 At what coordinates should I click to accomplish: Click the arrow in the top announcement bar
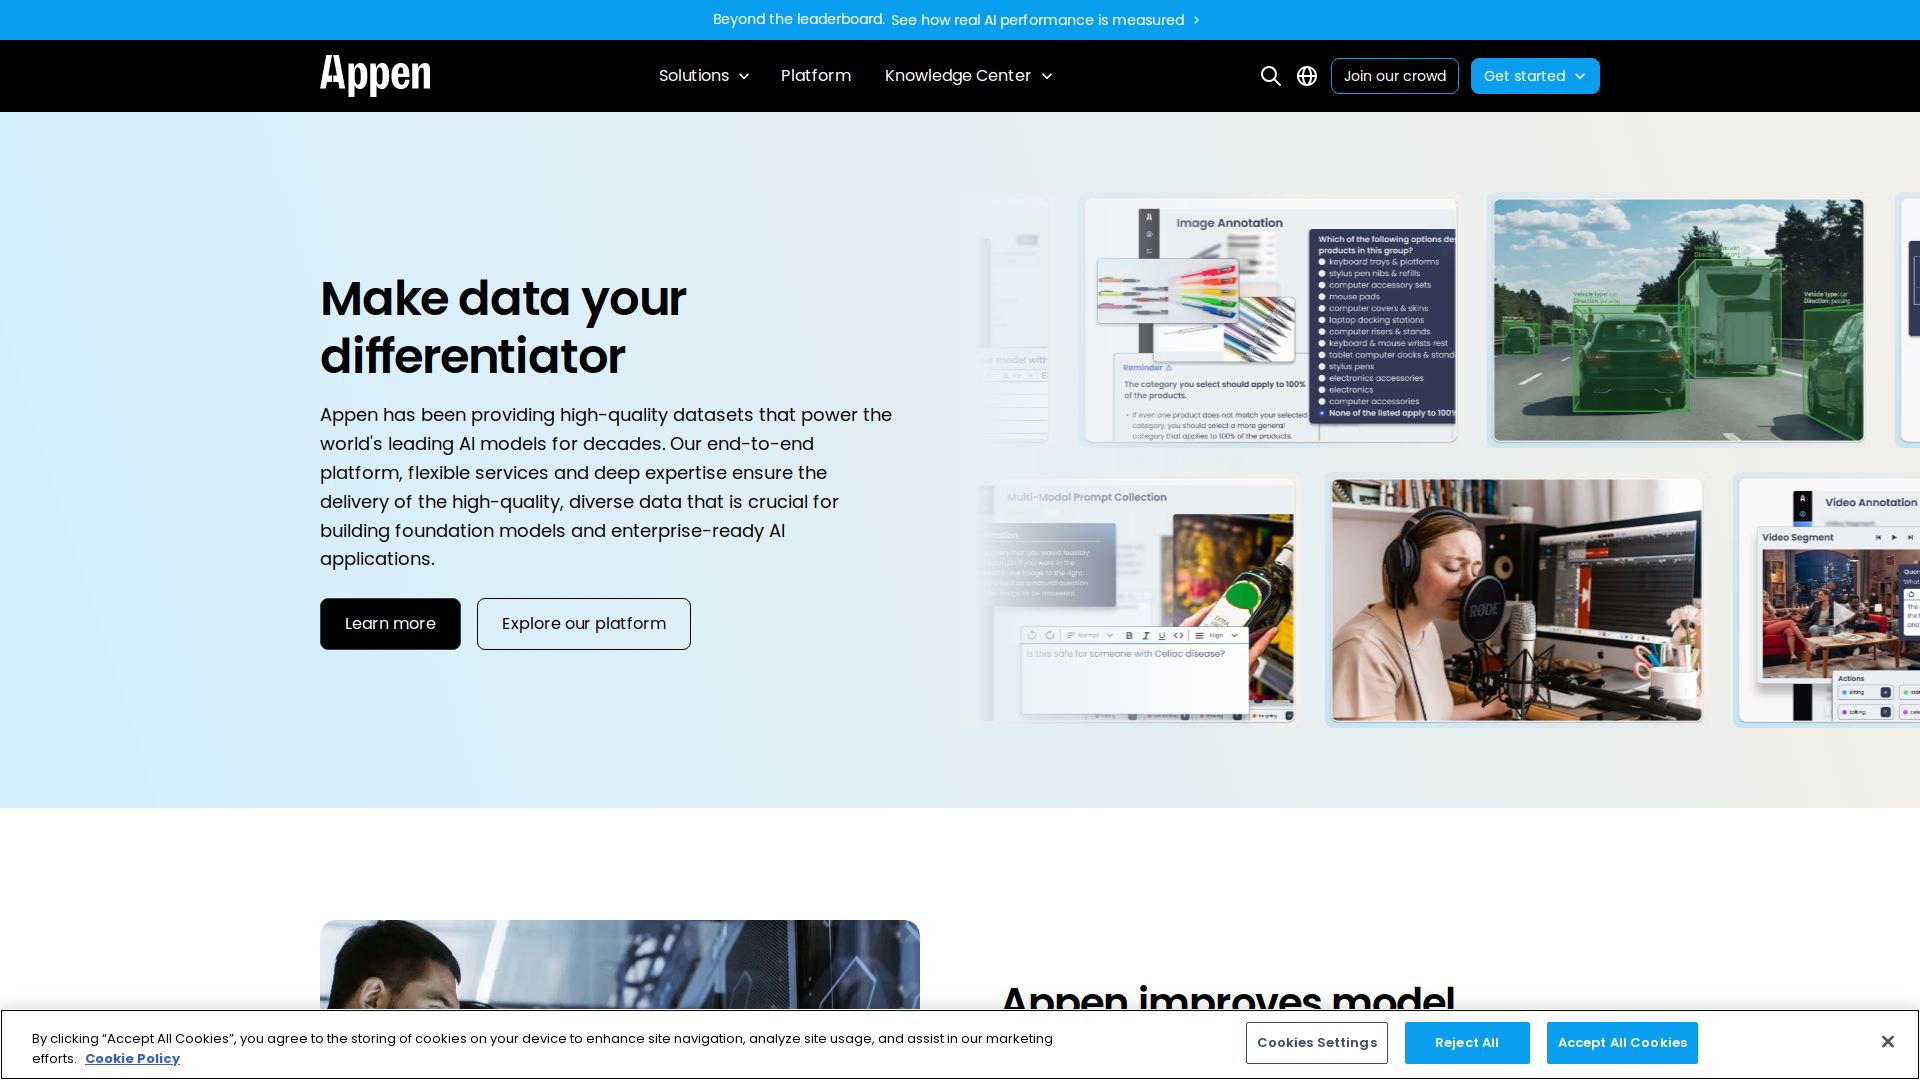coord(1196,20)
